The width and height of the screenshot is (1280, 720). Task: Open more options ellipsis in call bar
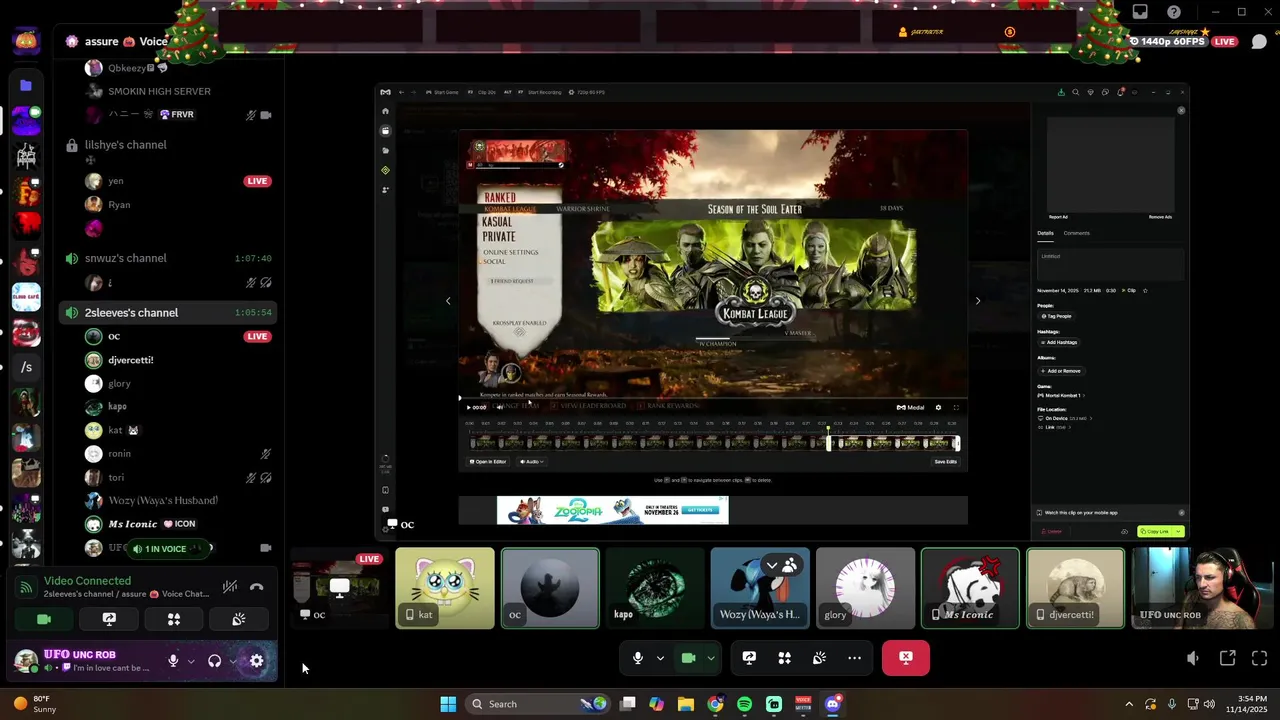[854, 658]
